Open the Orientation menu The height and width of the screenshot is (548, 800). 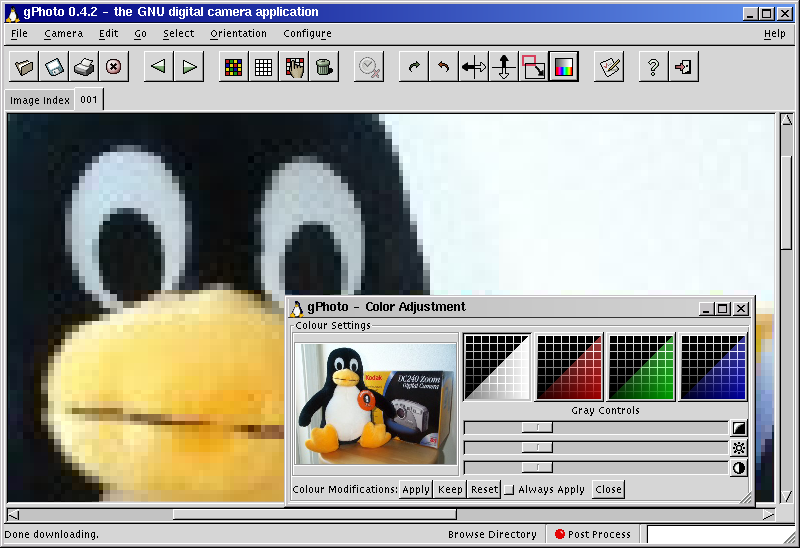point(238,34)
